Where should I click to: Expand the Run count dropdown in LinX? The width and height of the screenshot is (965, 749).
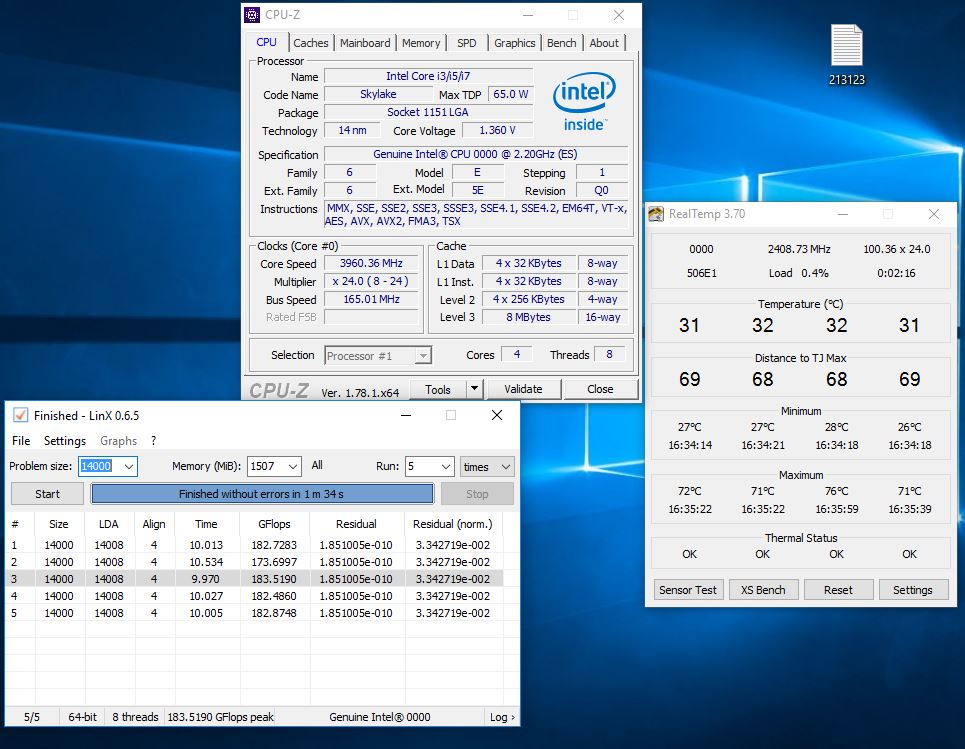pos(446,467)
